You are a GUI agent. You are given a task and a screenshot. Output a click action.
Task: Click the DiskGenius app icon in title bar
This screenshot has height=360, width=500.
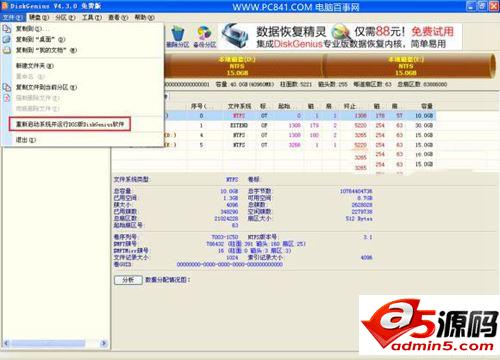5,6
